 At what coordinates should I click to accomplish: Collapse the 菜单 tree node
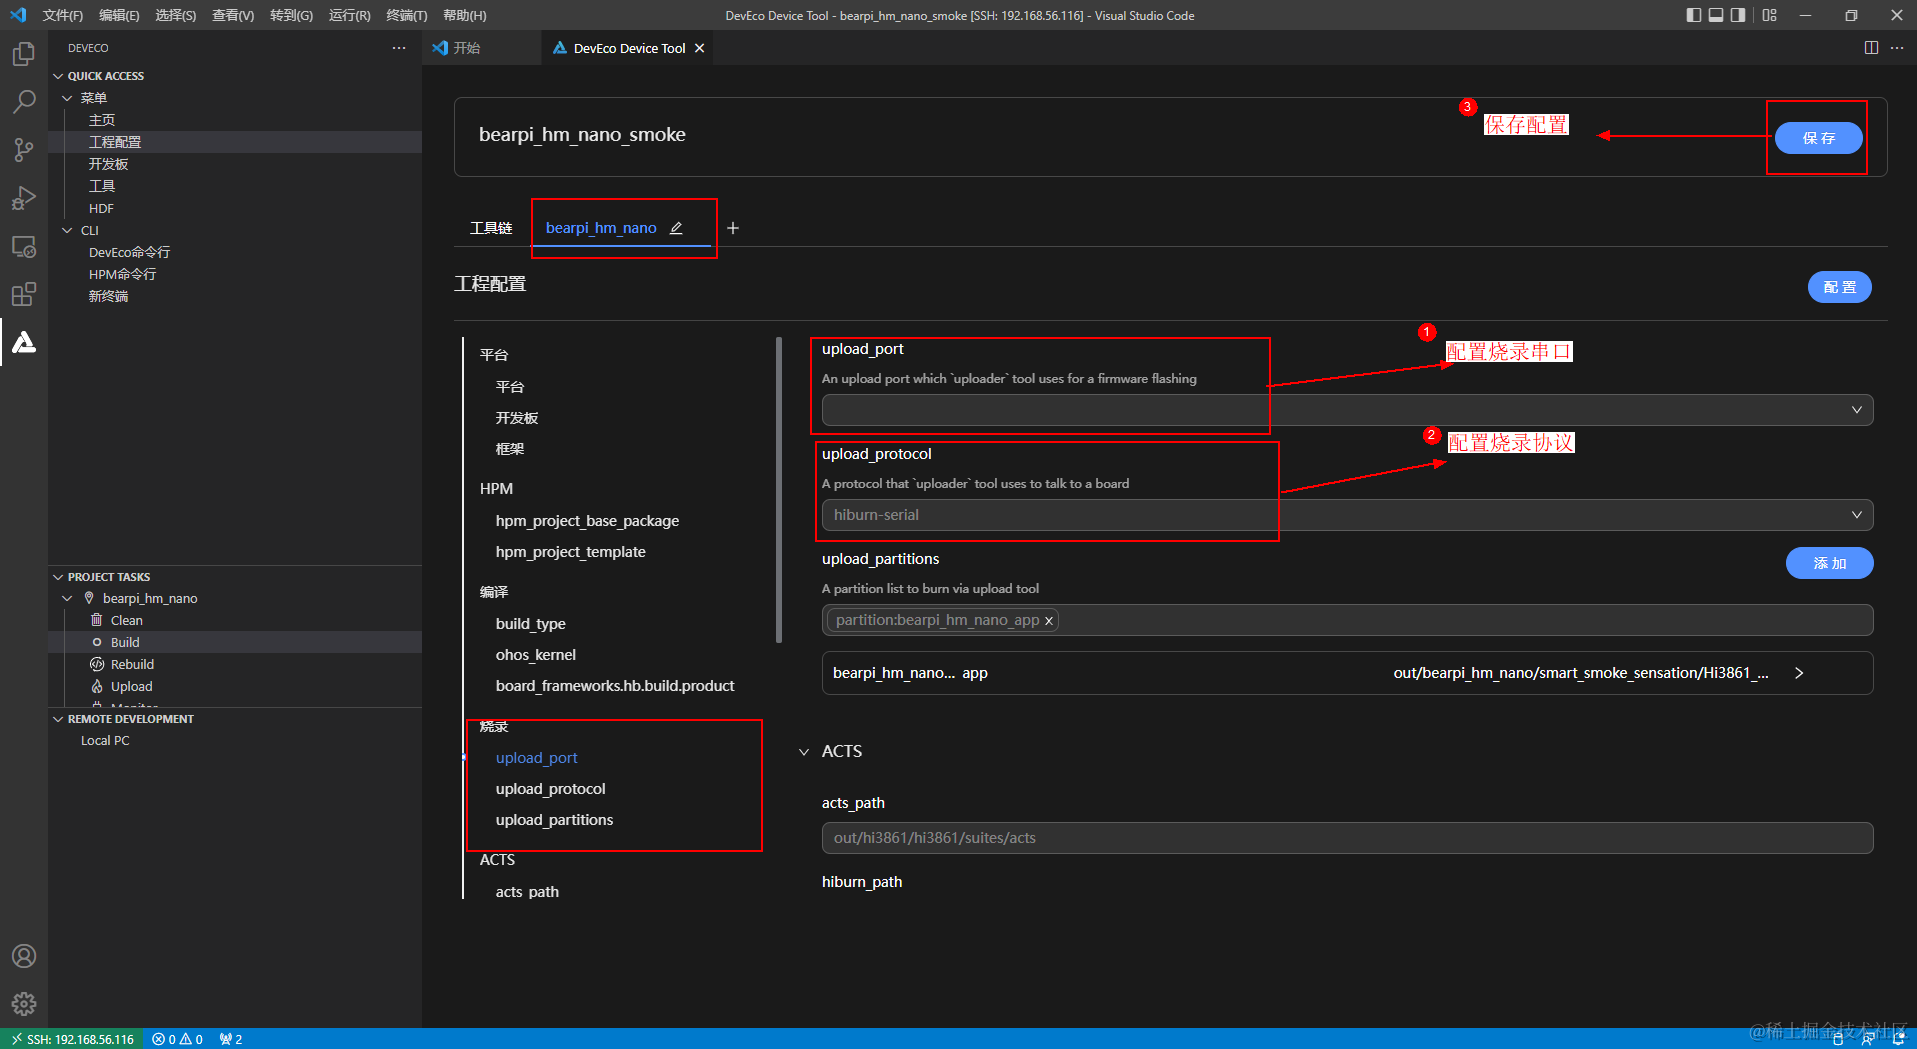pos(67,98)
